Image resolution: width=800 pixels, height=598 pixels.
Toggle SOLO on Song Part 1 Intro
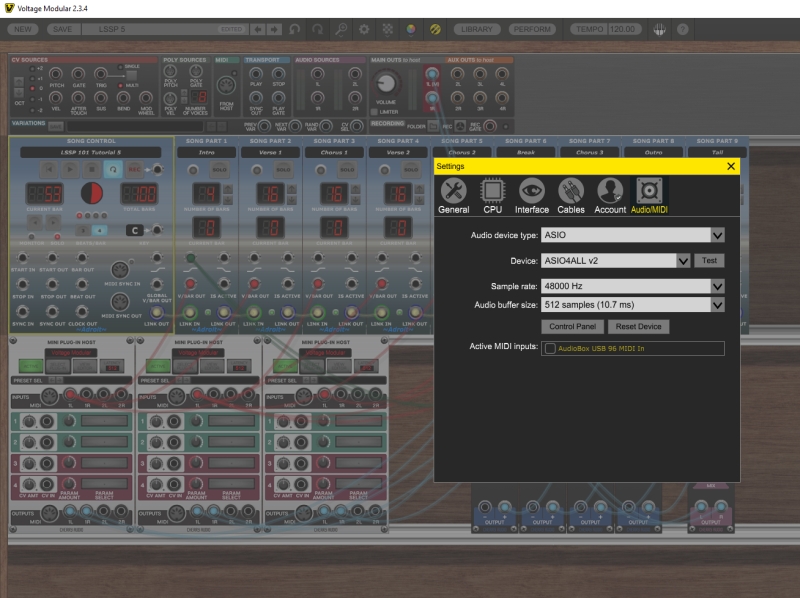[219, 169]
